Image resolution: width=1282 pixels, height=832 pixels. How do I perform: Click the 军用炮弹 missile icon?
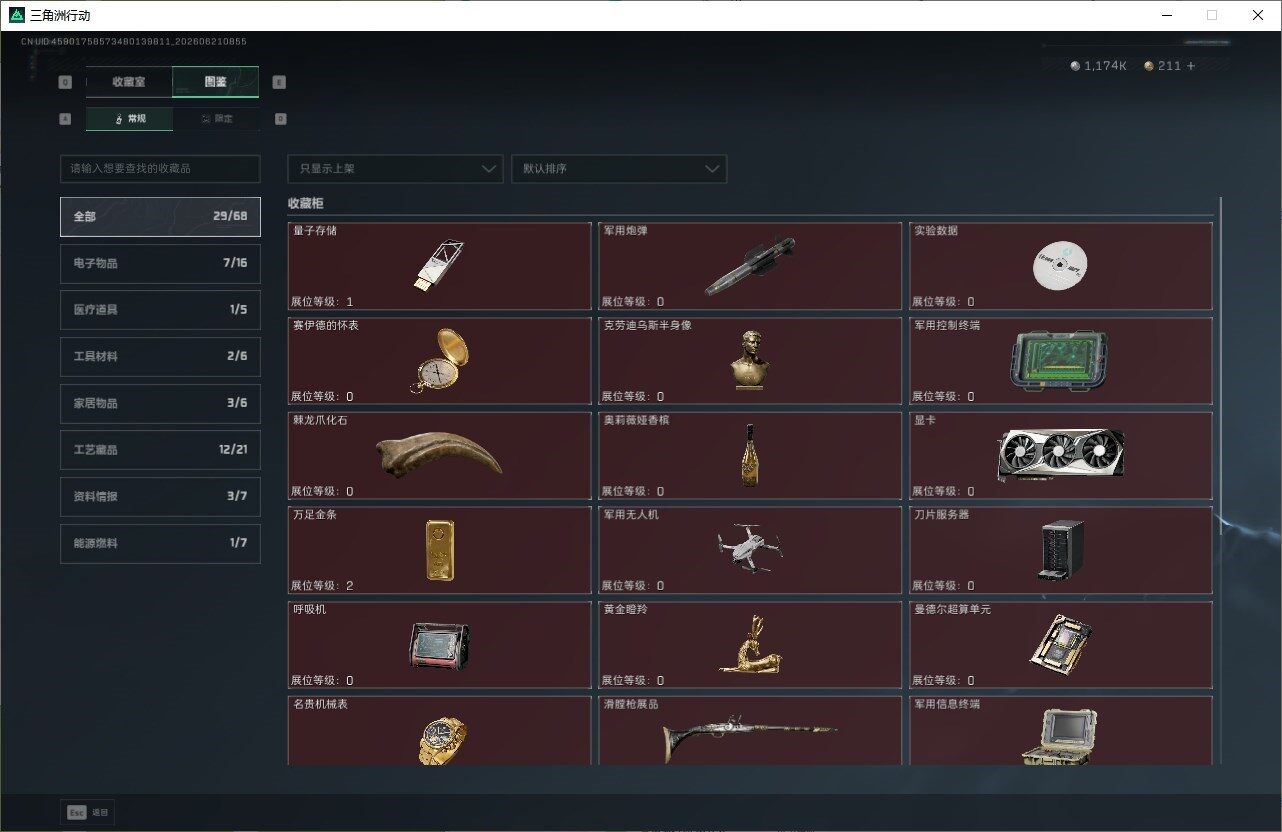750,266
